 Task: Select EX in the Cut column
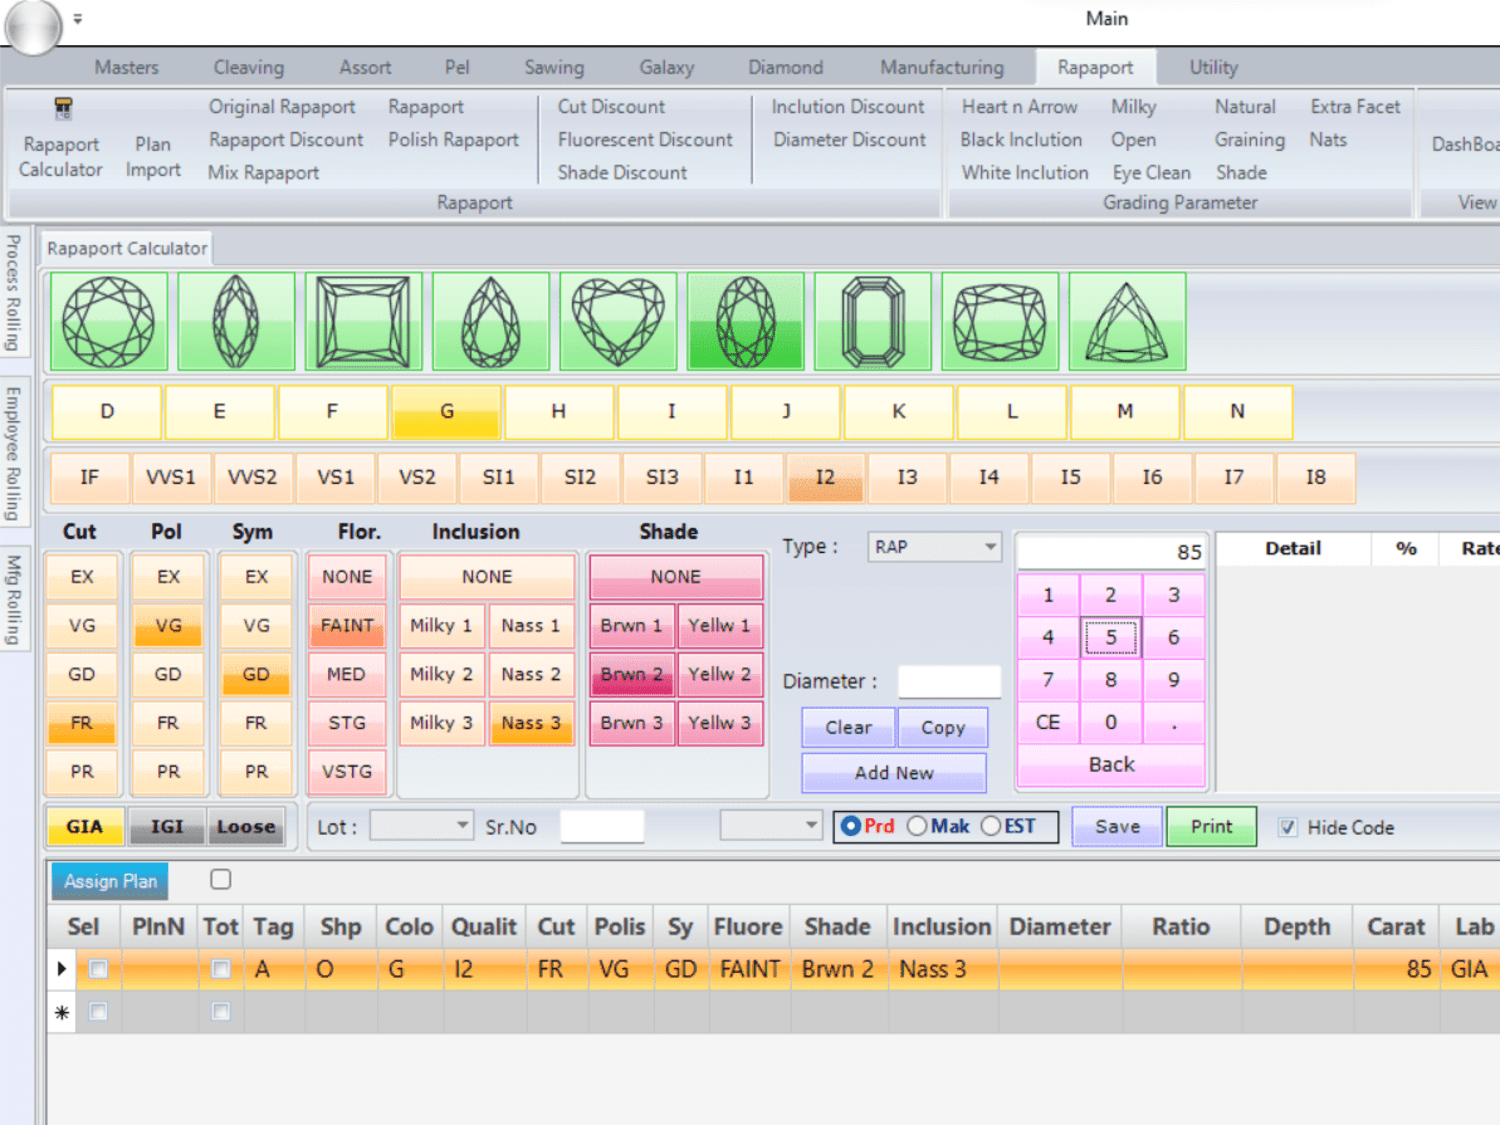pos(82,577)
